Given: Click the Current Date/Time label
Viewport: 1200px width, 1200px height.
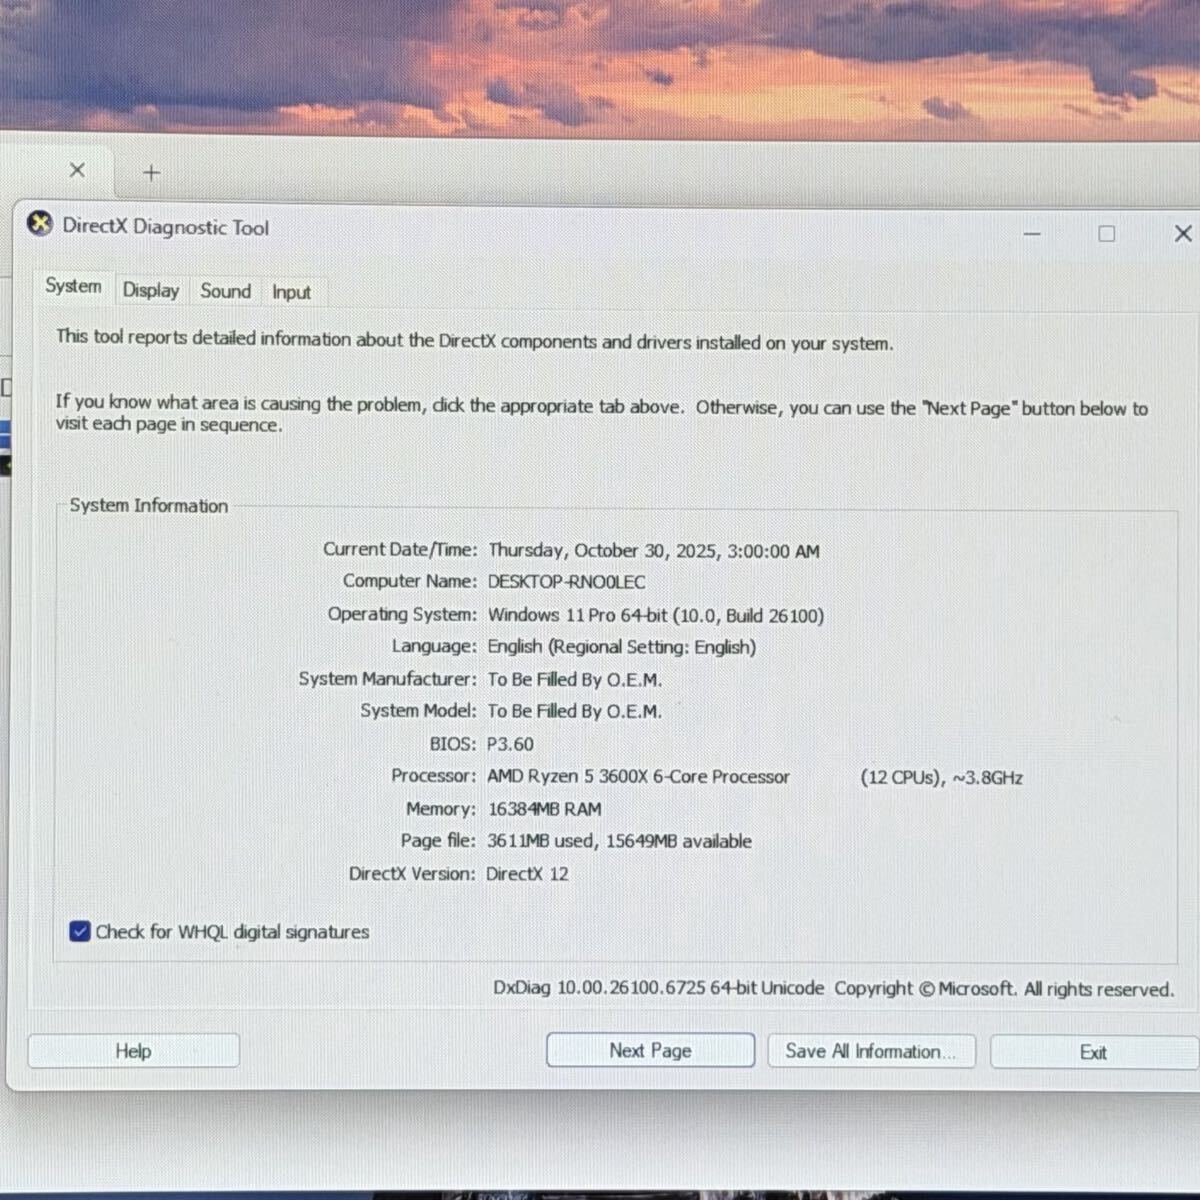Looking at the screenshot, I should click(400, 549).
